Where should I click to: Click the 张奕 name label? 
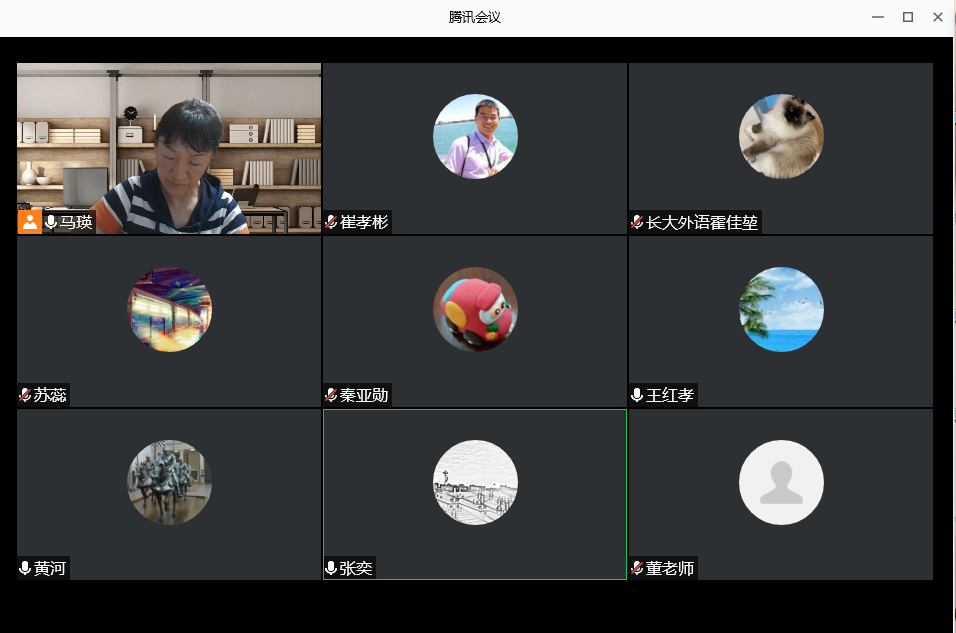click(x=356, y=568)
